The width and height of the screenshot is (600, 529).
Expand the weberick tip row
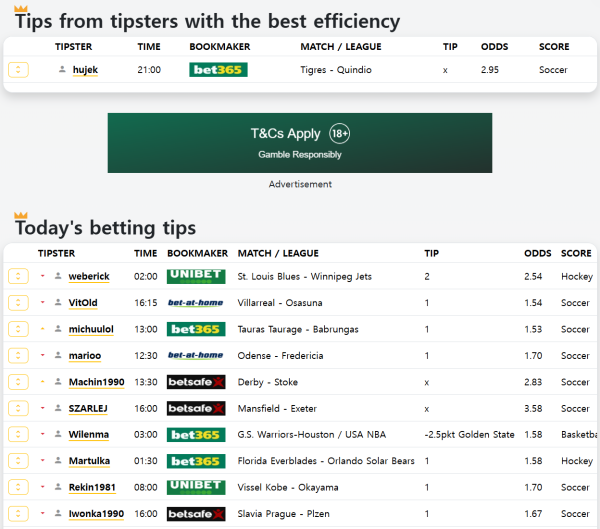coord(18,276)
